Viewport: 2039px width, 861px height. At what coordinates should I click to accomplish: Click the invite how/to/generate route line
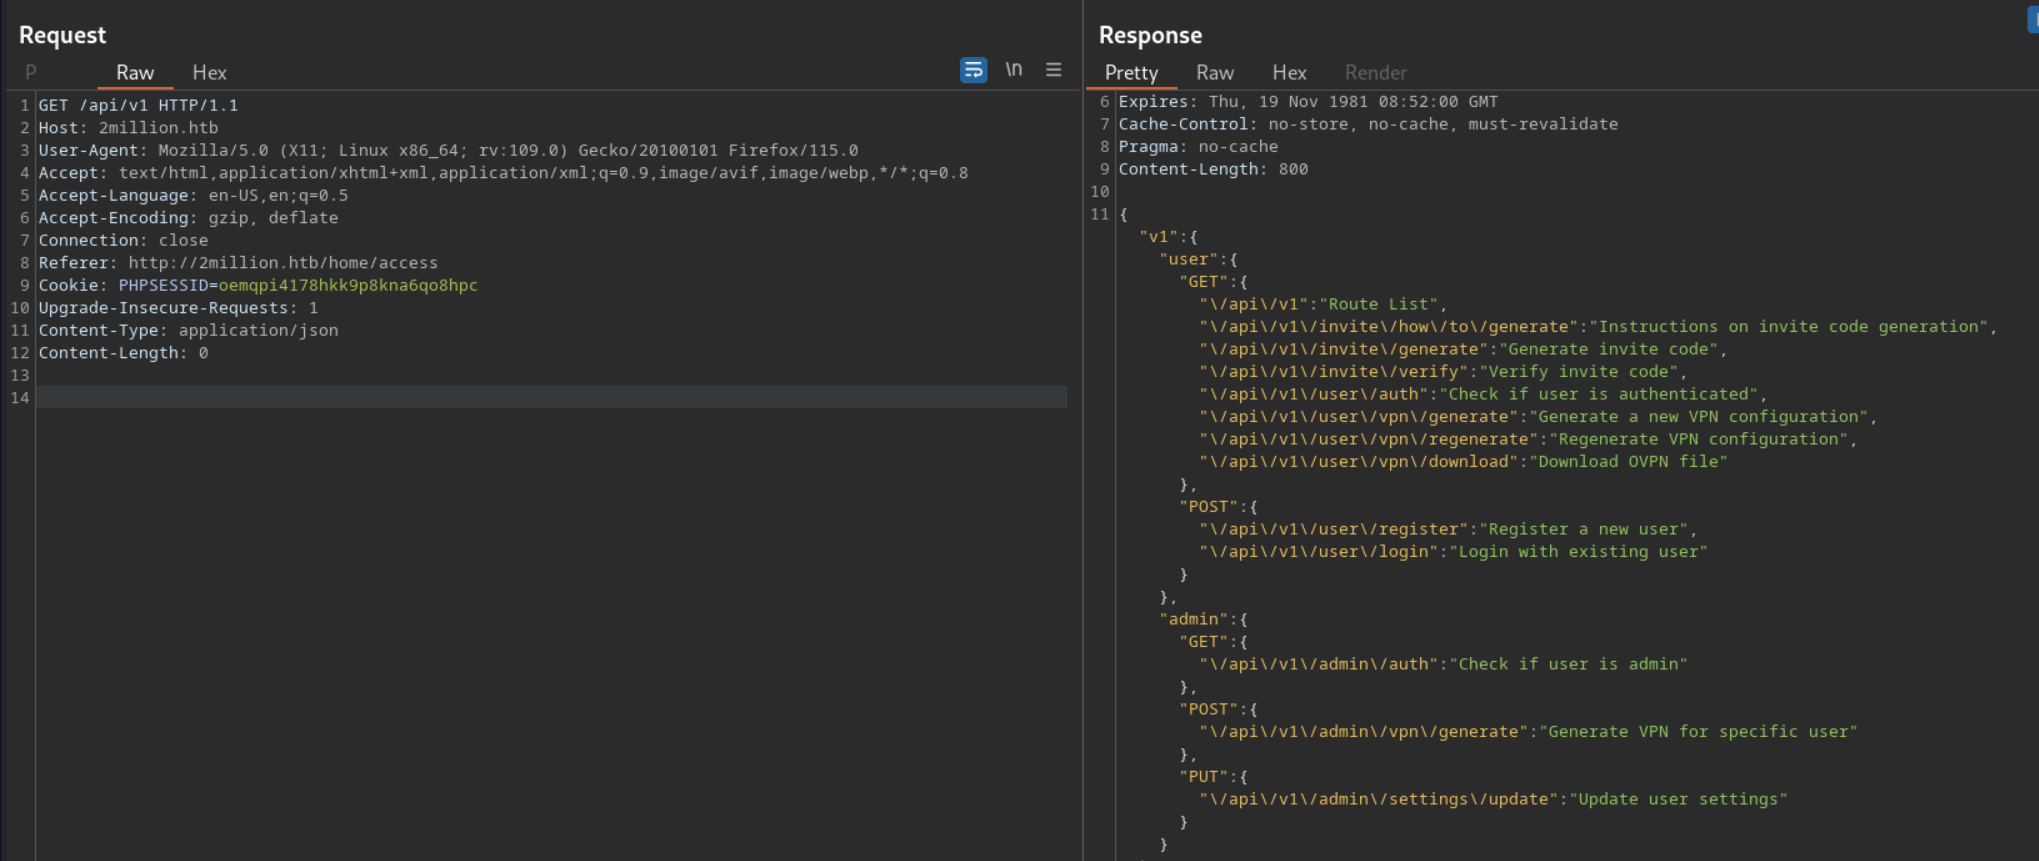coord(1598,327)
